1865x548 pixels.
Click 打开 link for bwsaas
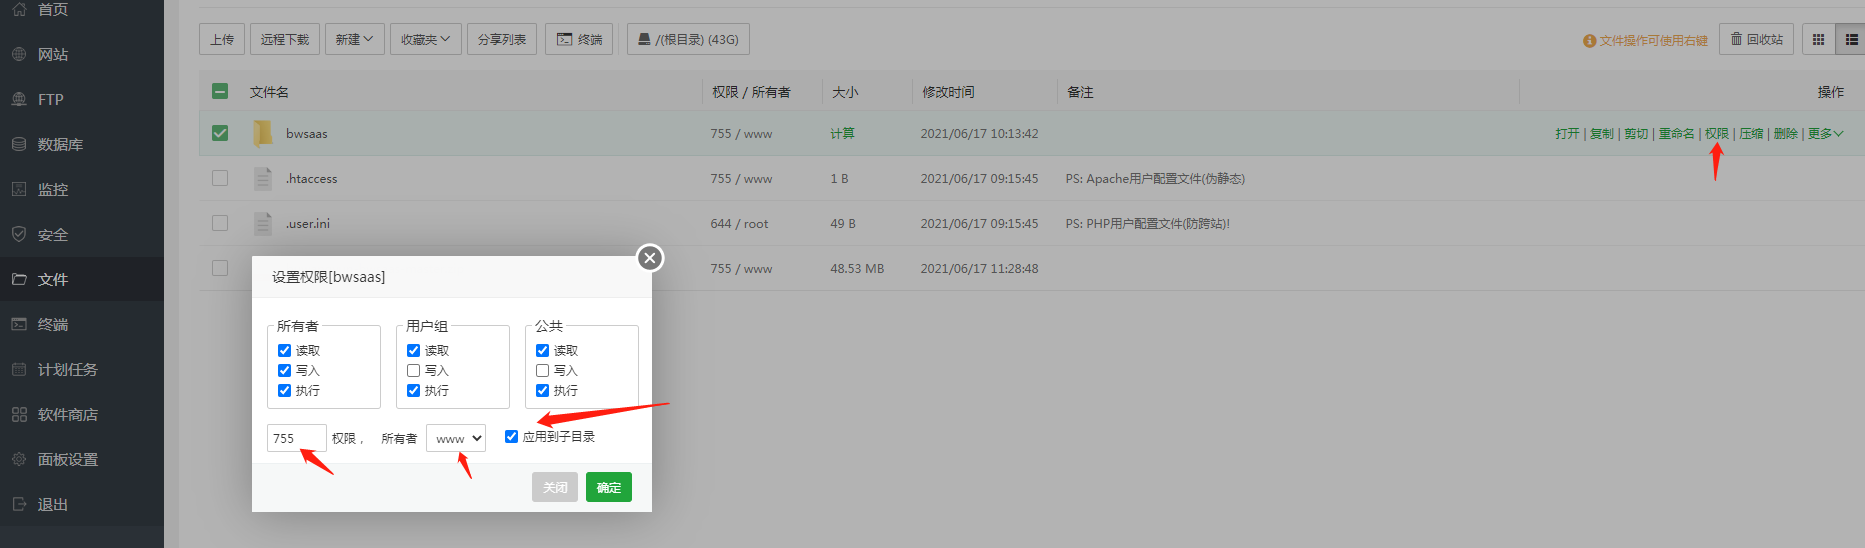pyautogui.click(x=1567, y=133)
